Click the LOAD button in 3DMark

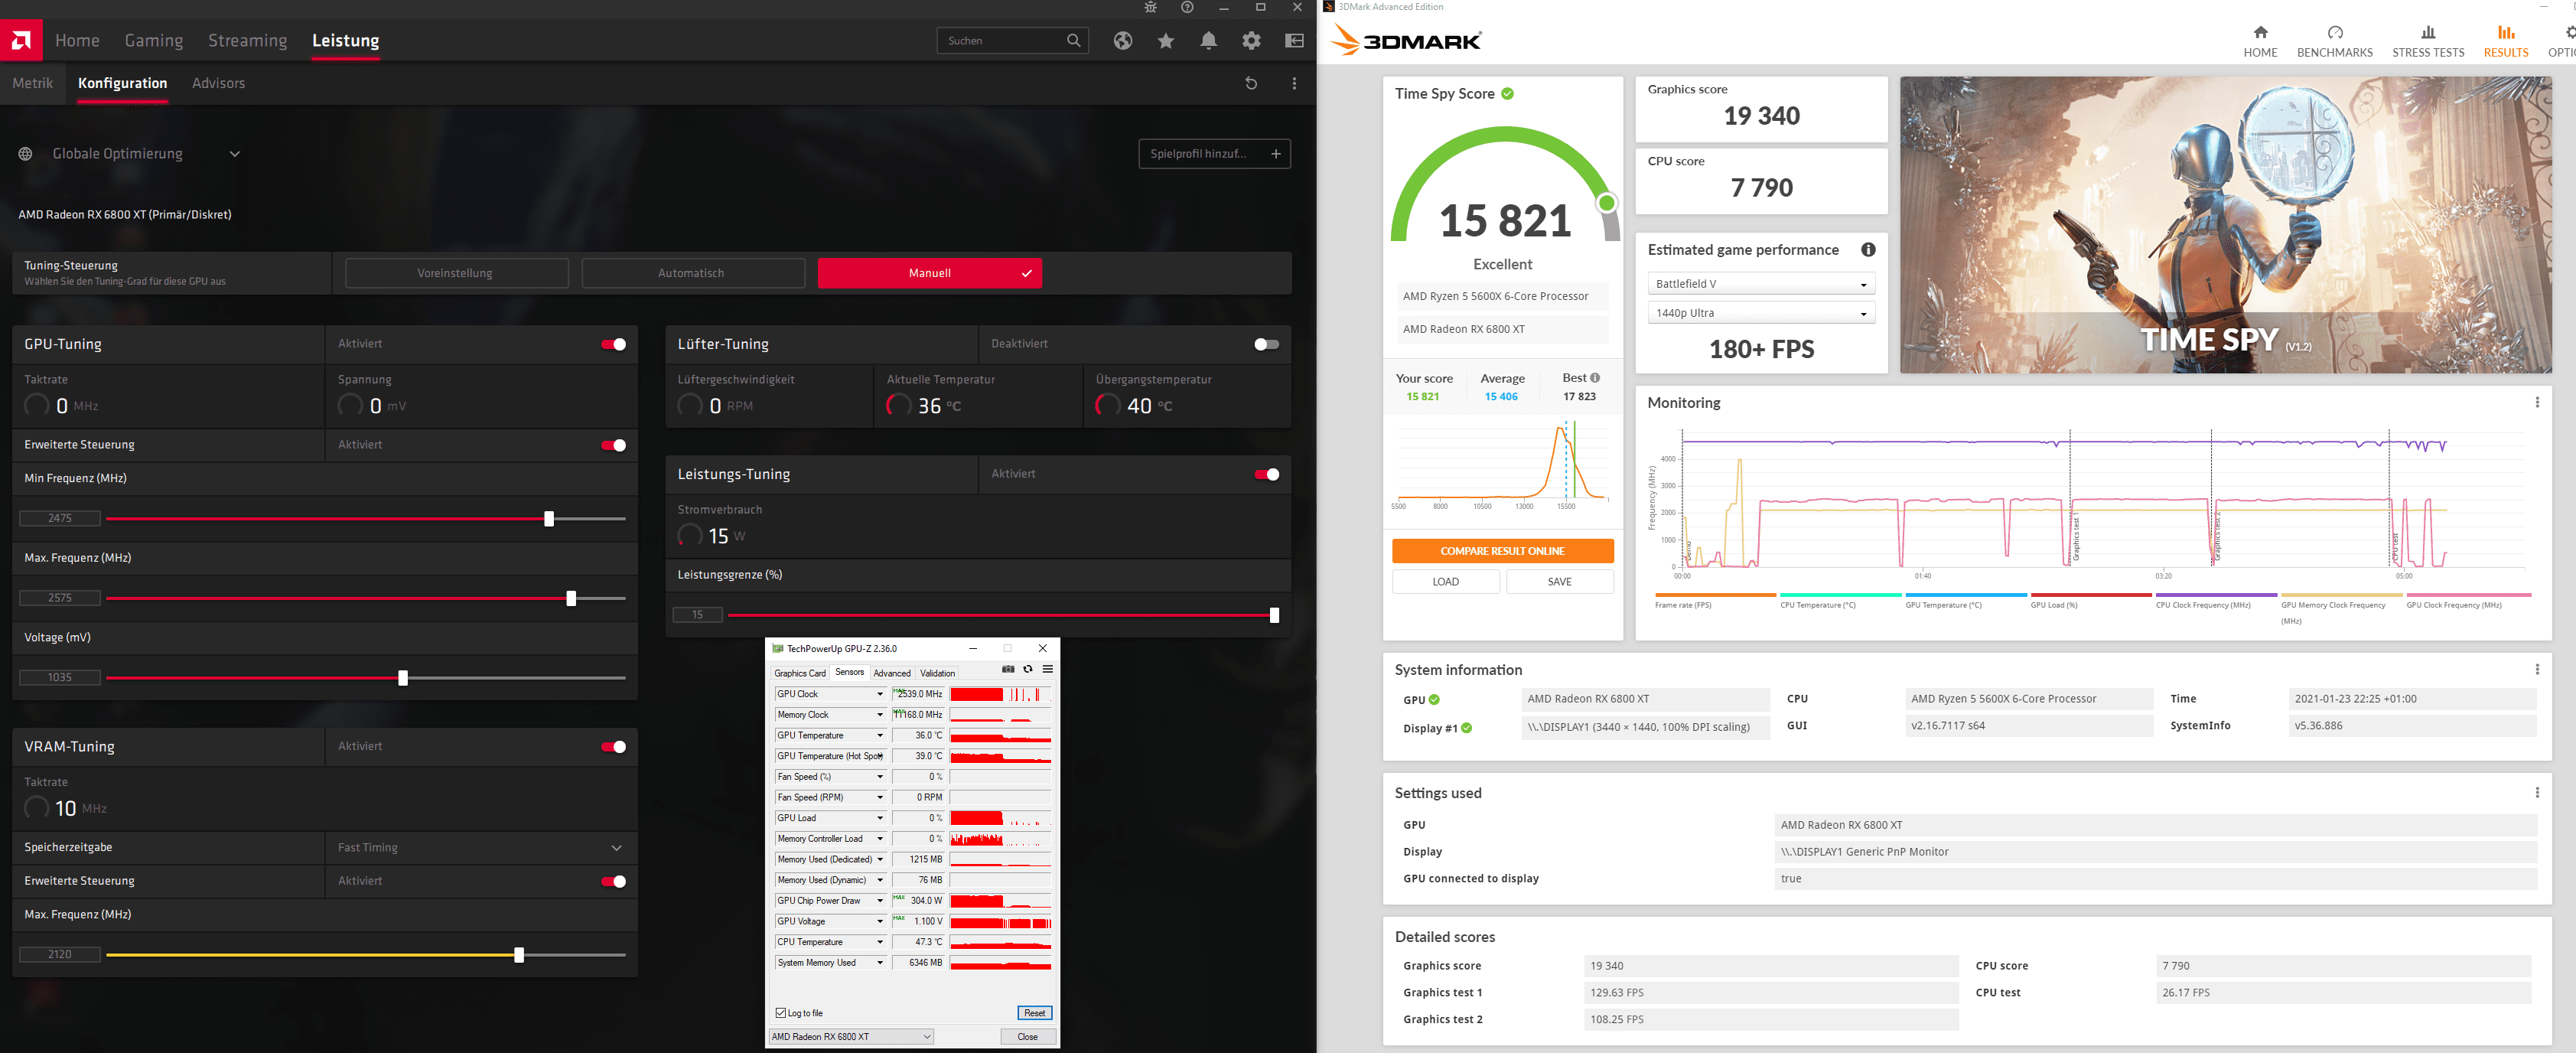[1446, 582]
